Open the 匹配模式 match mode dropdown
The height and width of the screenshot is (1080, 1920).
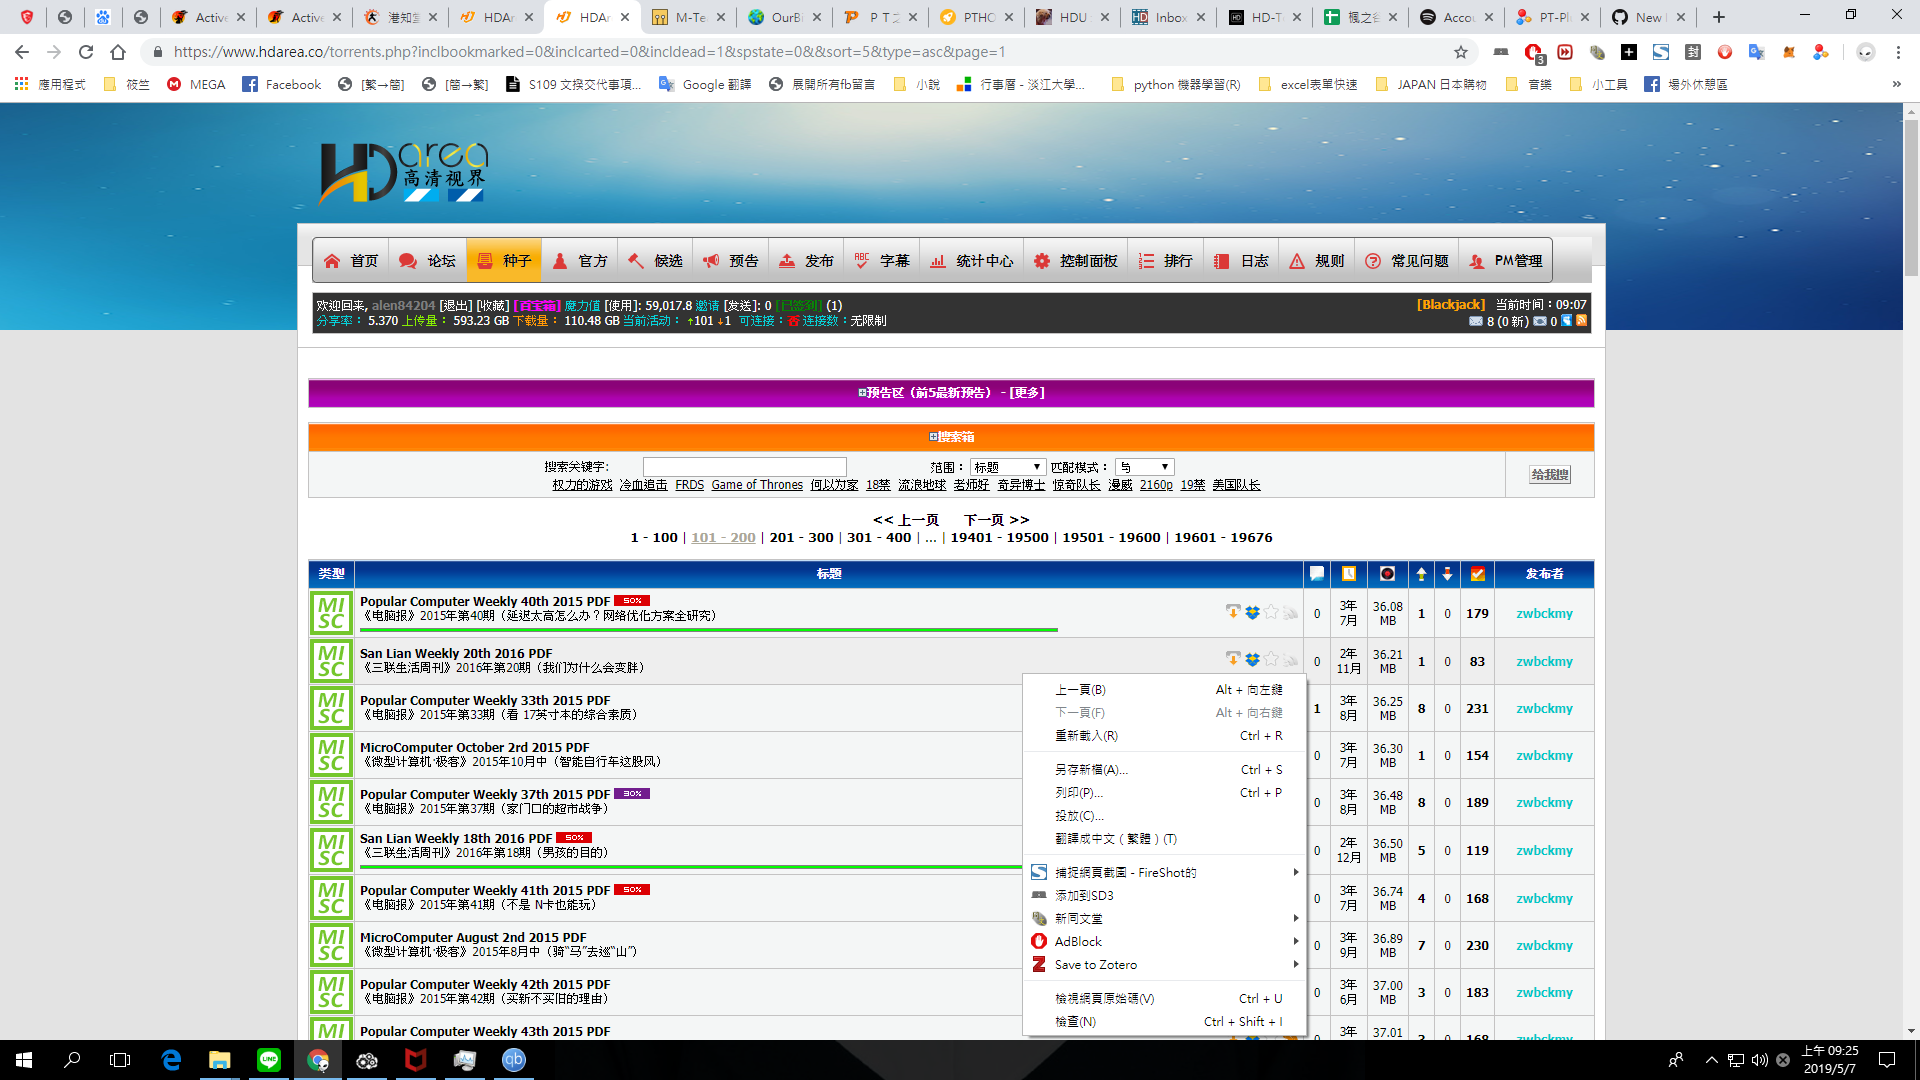1144,466
